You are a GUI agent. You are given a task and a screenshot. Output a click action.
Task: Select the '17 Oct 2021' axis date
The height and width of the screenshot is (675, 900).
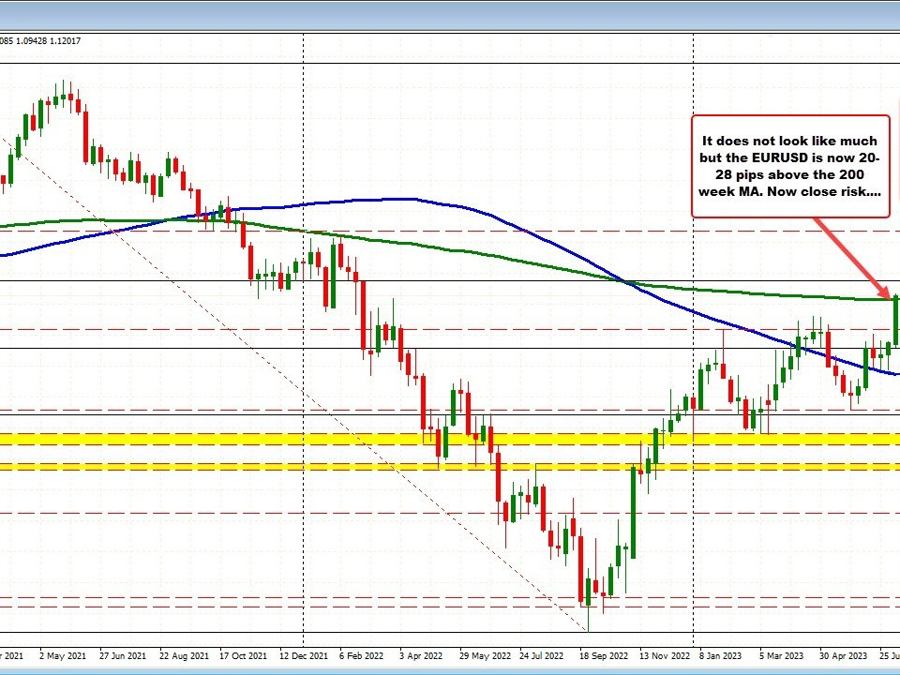[243, 655]
